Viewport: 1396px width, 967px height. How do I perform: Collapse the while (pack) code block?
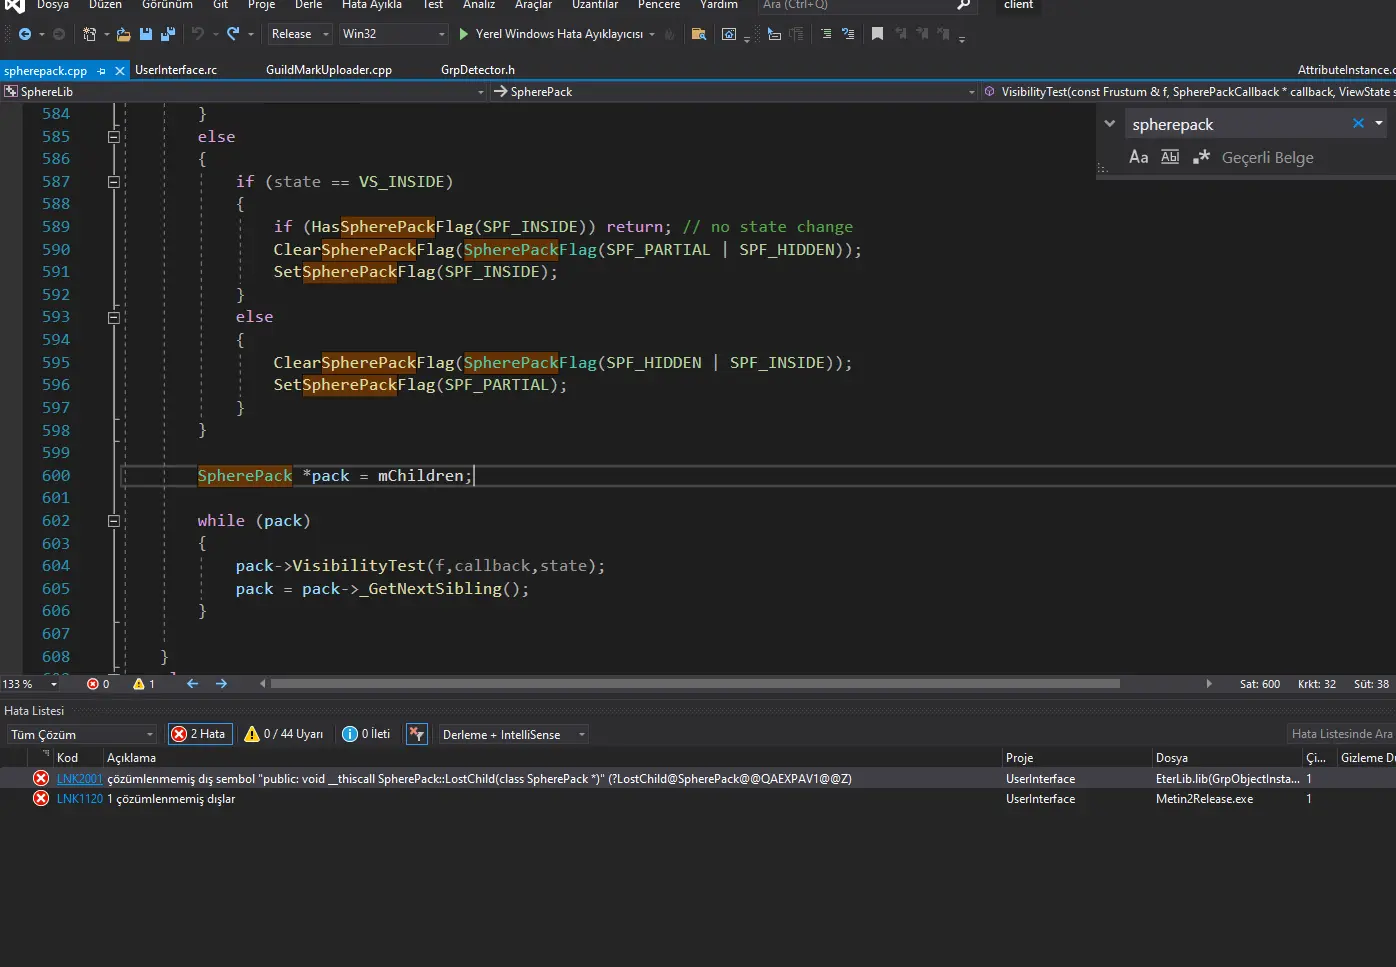(113, 521)
